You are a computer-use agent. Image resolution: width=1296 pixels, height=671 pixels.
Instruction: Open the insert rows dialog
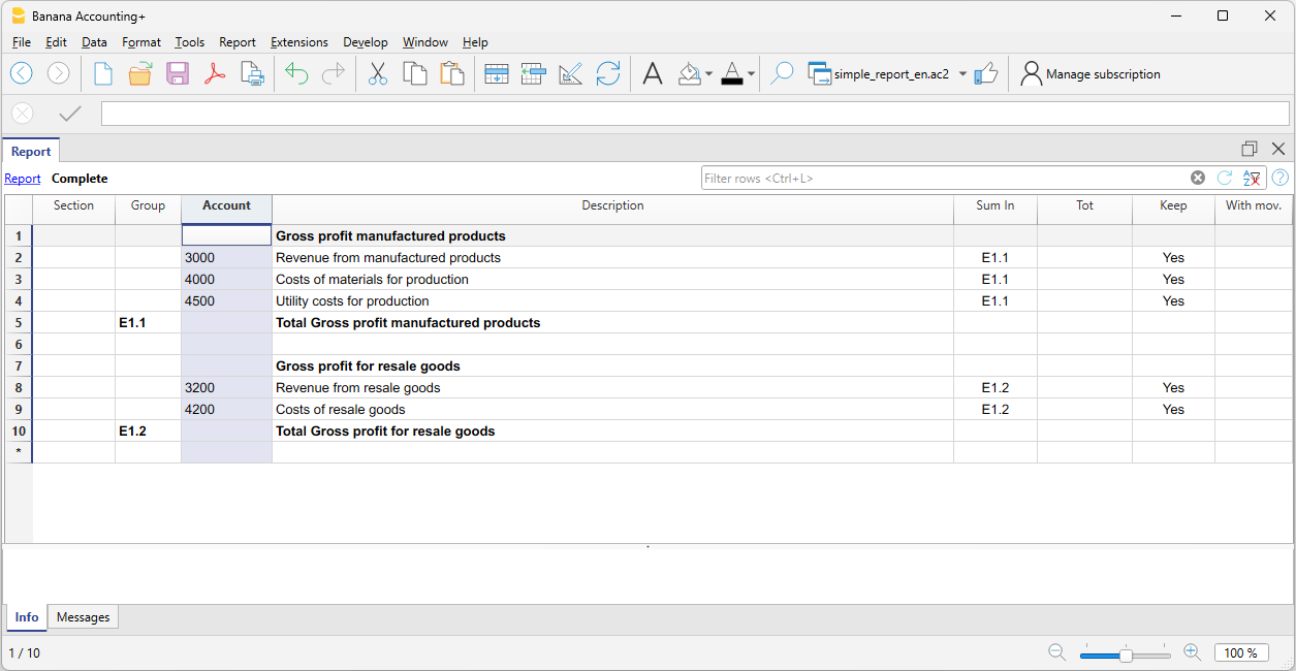496,73
